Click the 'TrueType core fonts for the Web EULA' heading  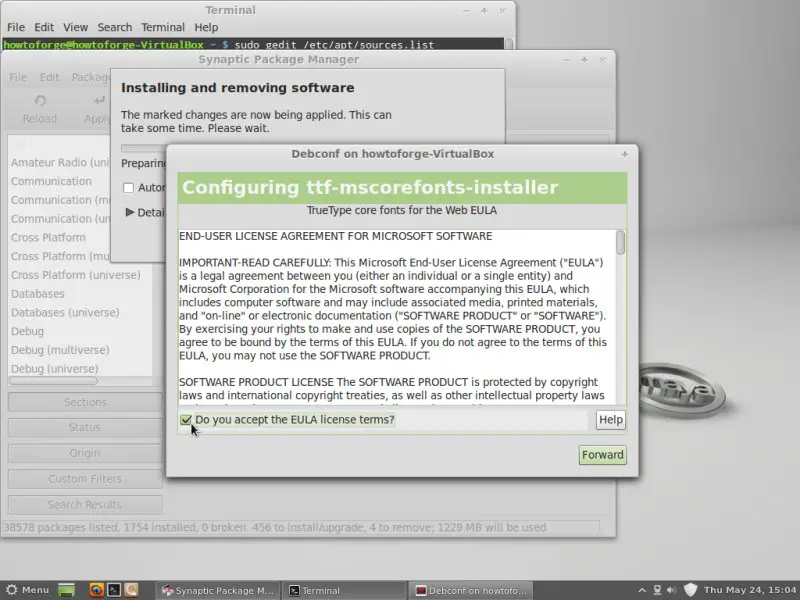402,211
